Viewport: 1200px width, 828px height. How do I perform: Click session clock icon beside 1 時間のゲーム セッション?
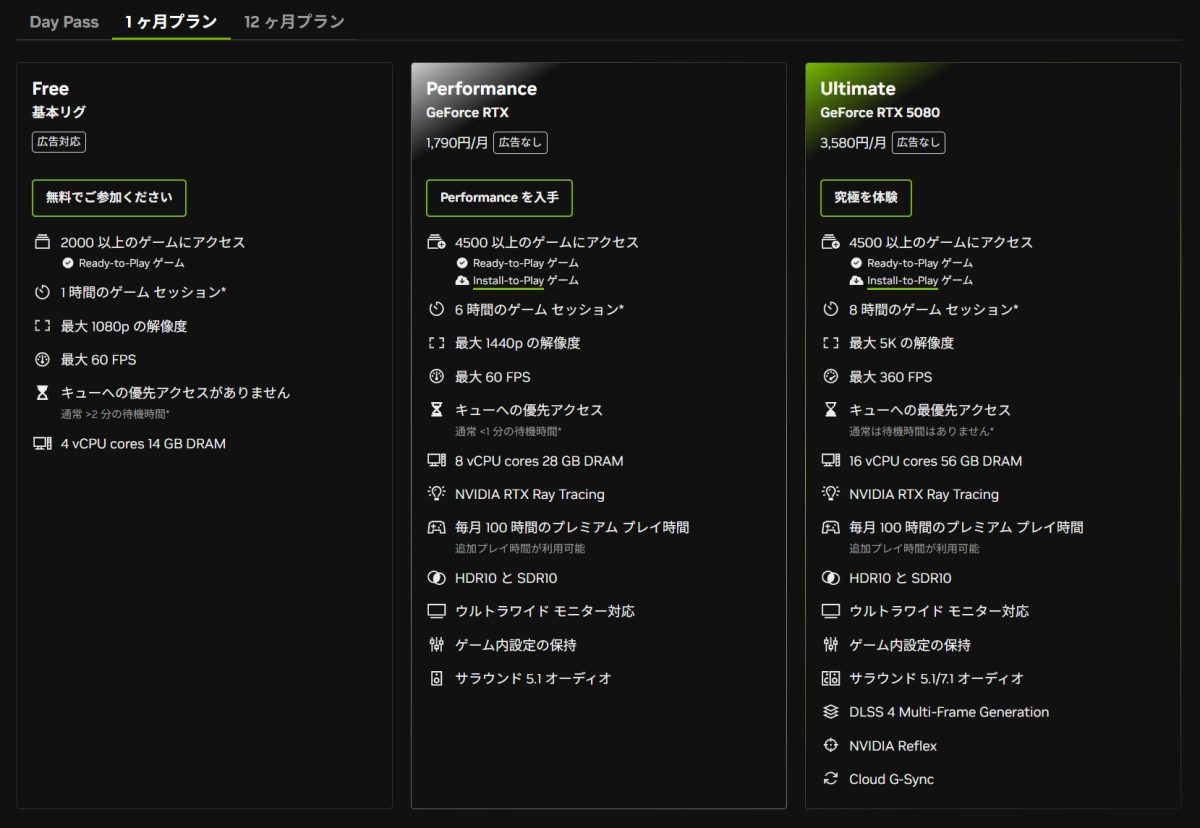point(42,293)
